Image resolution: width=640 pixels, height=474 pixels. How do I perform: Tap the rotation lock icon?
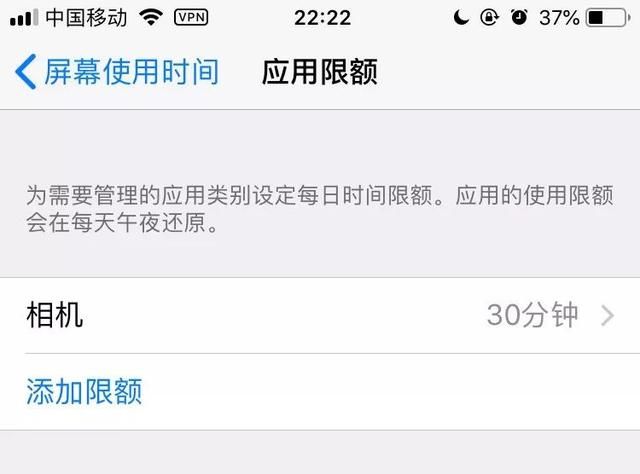tap(489, 18)
